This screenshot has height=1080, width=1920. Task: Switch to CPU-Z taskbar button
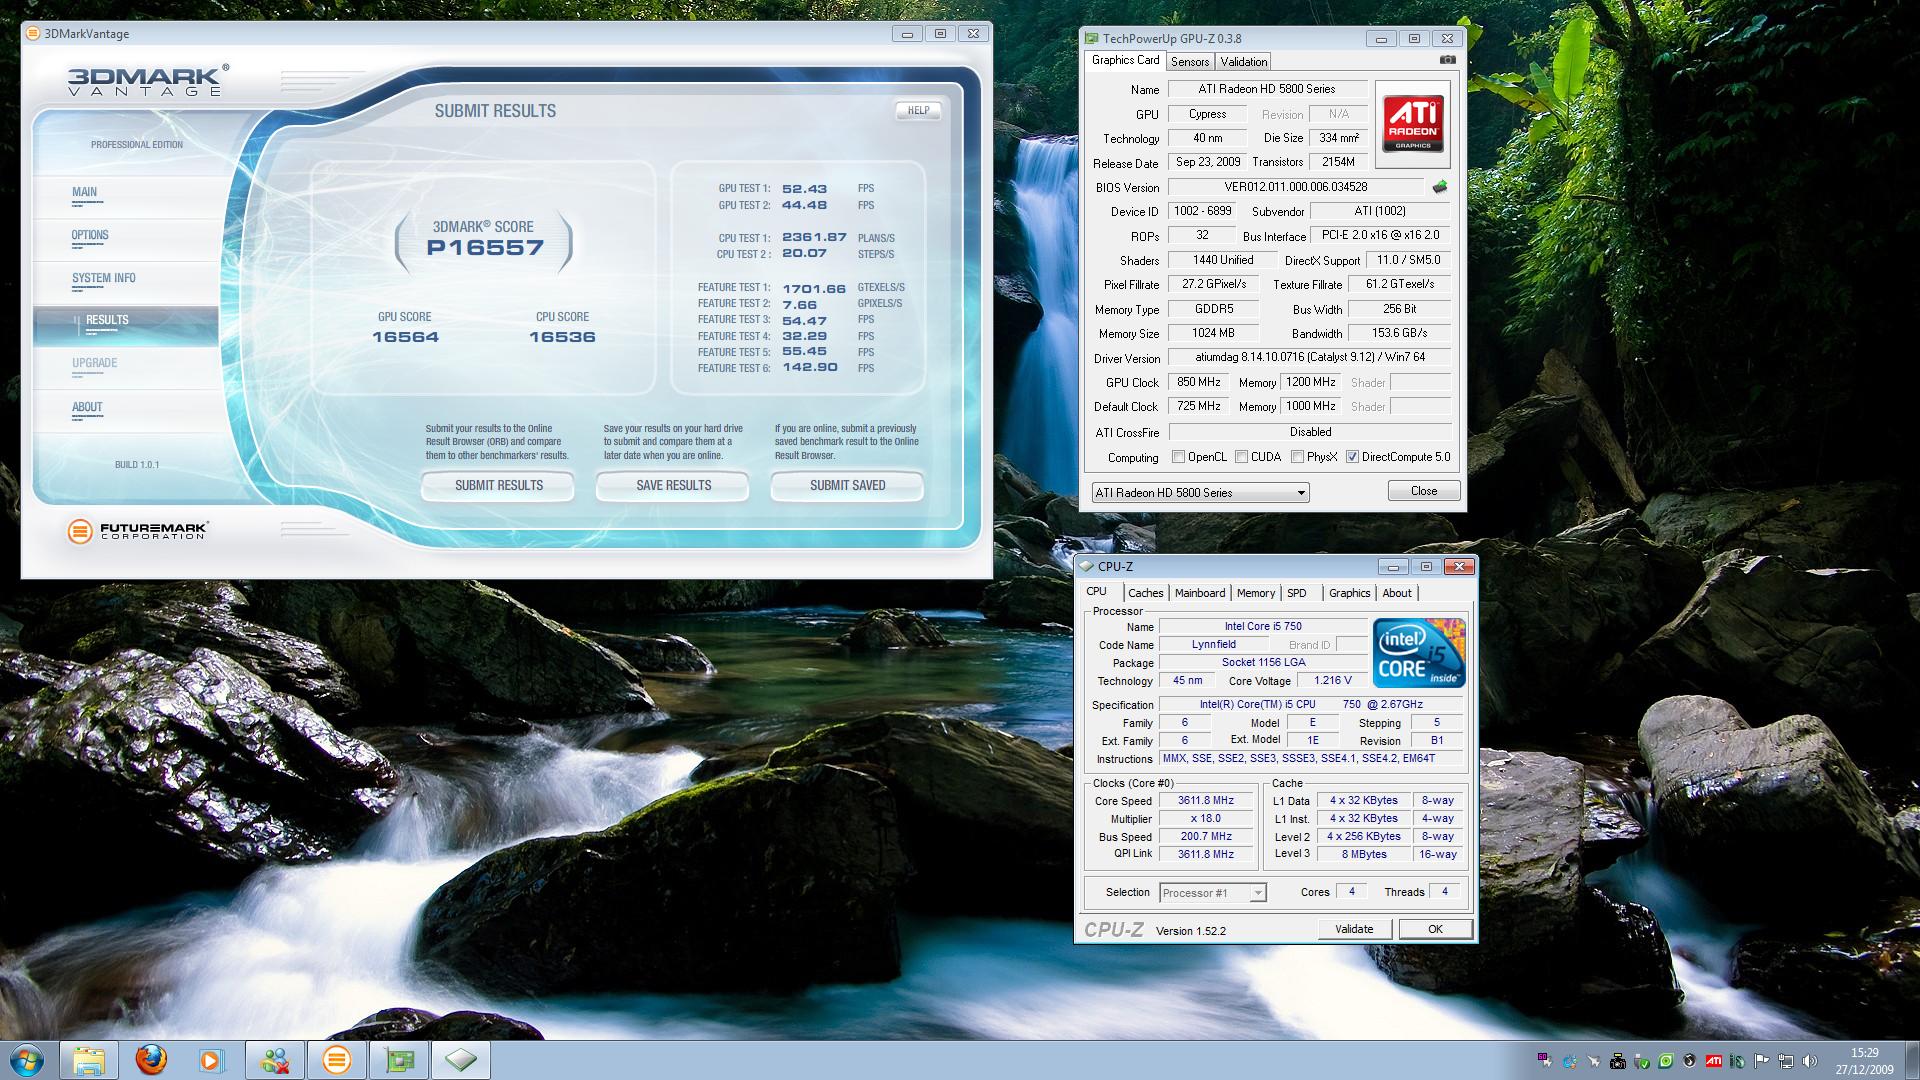461,1060
